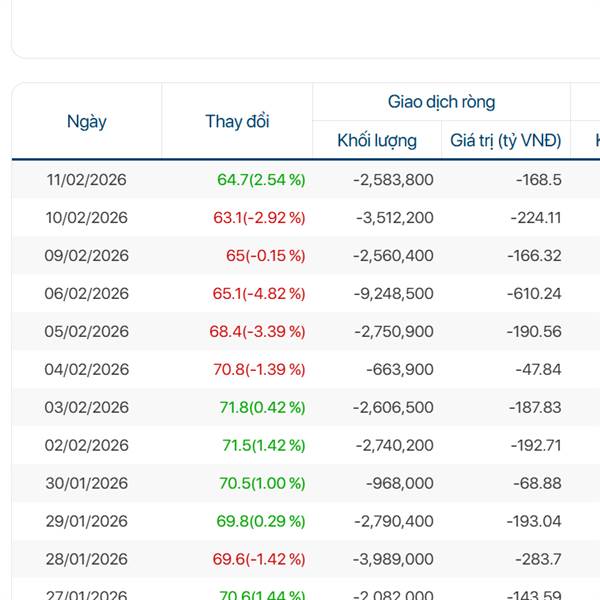Viewport: 600px width, 600px height.
Task: Click the 71.5(1.42 %) change value
Action: pyautogui.click(x=261, y=446)
